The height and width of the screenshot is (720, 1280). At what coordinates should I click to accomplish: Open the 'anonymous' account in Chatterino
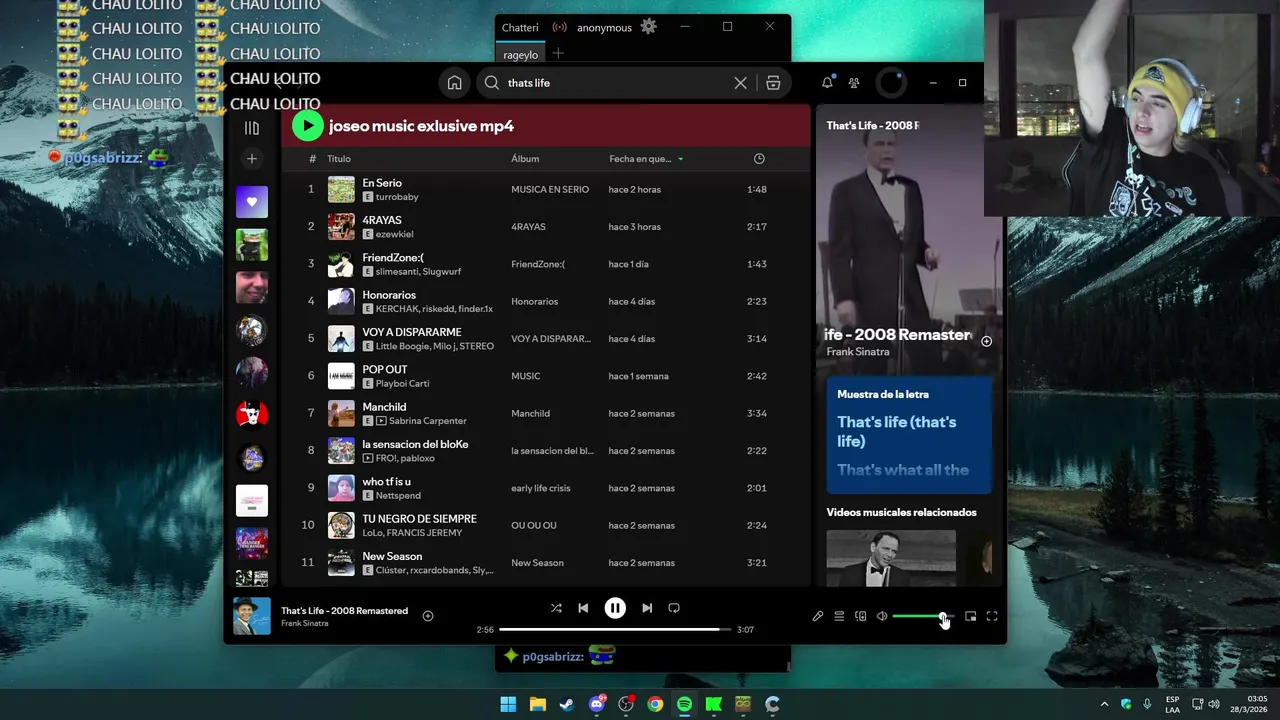[x=604, y=28]
